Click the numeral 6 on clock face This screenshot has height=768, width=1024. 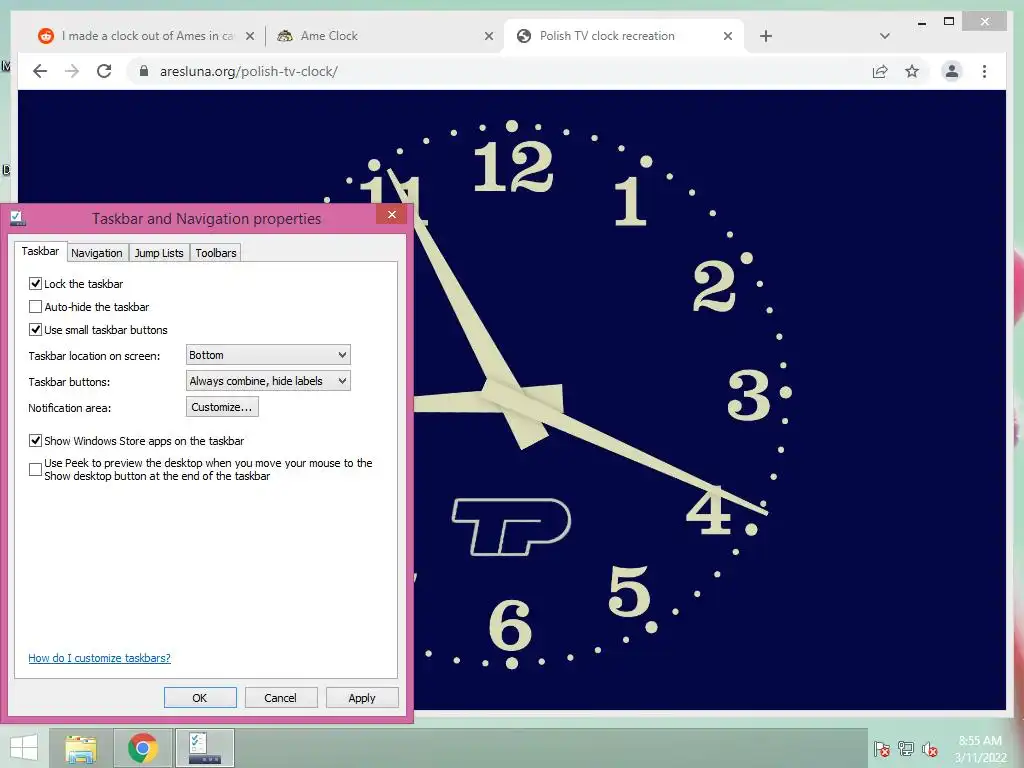pos(511,626)
